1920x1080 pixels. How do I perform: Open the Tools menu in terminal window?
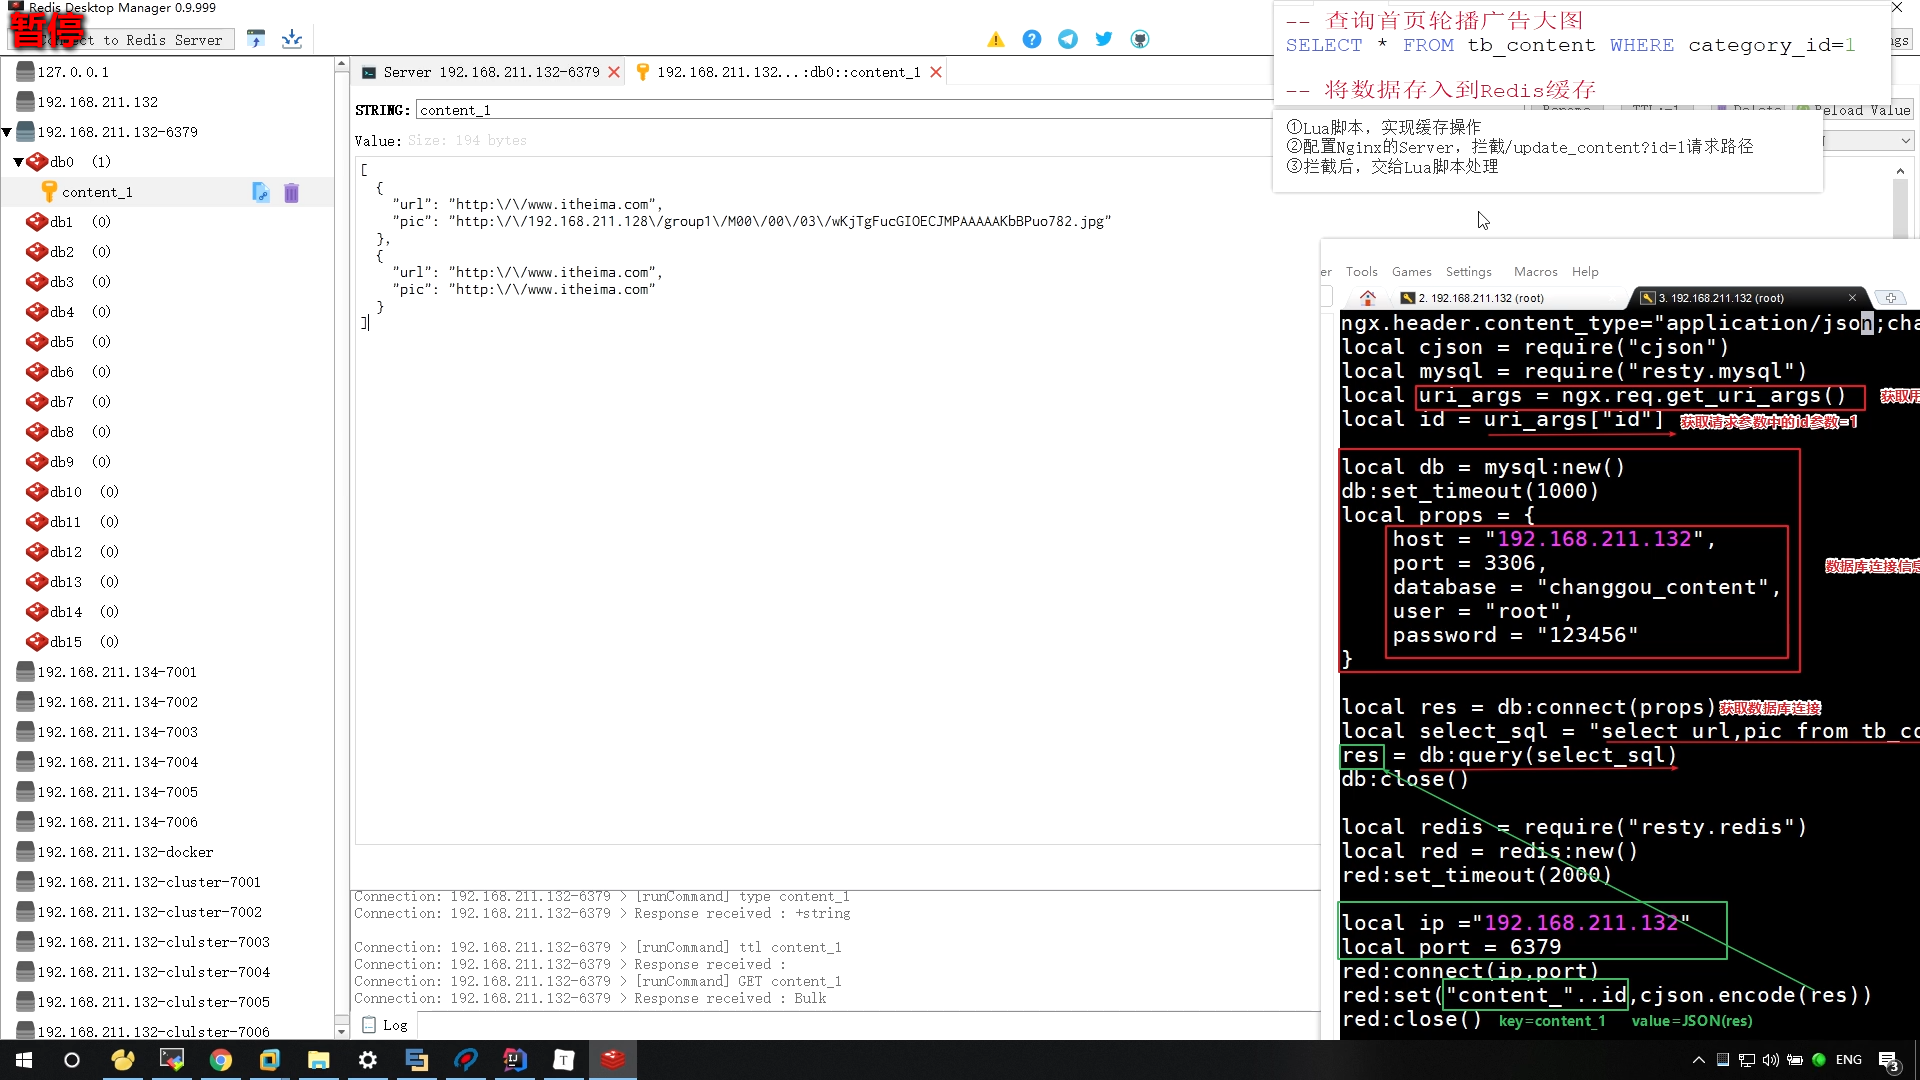pyautogui.click(x=1361, y=272)
